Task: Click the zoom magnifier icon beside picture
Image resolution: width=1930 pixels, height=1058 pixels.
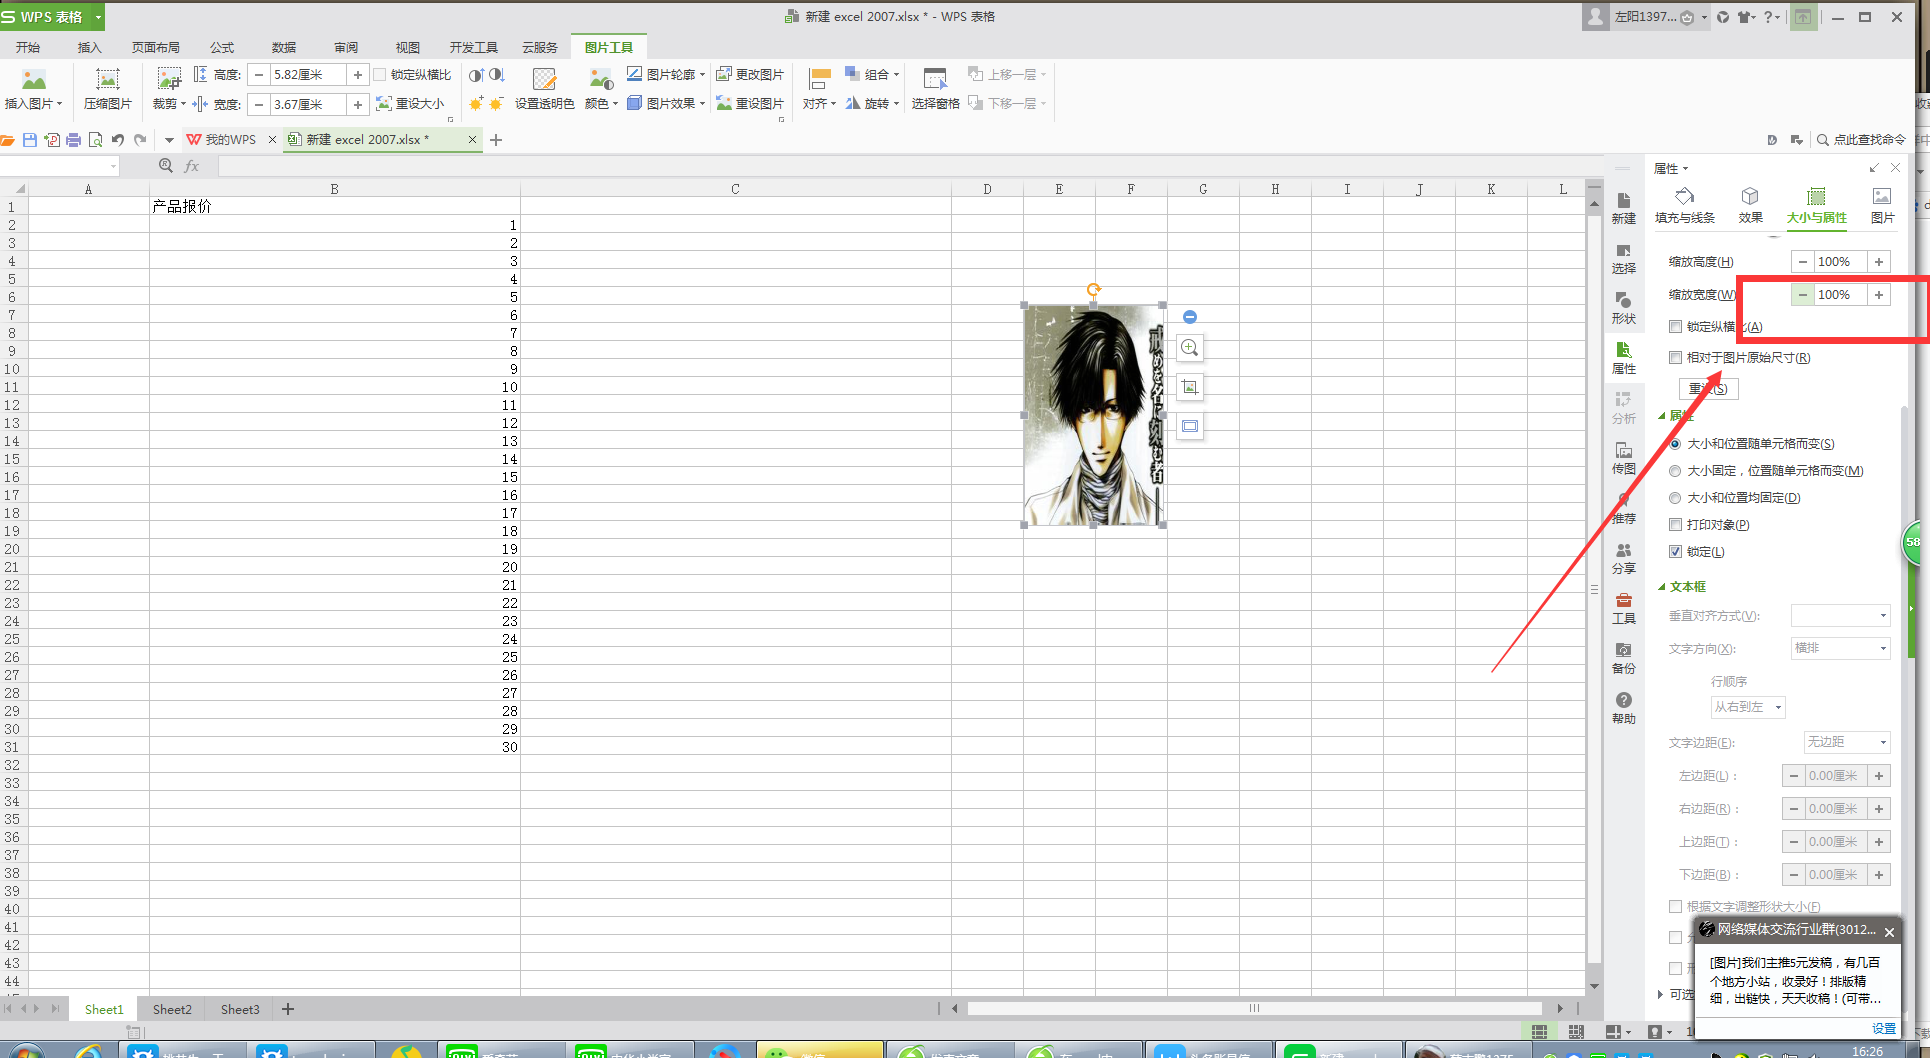Action: (x=1190, y=348)
